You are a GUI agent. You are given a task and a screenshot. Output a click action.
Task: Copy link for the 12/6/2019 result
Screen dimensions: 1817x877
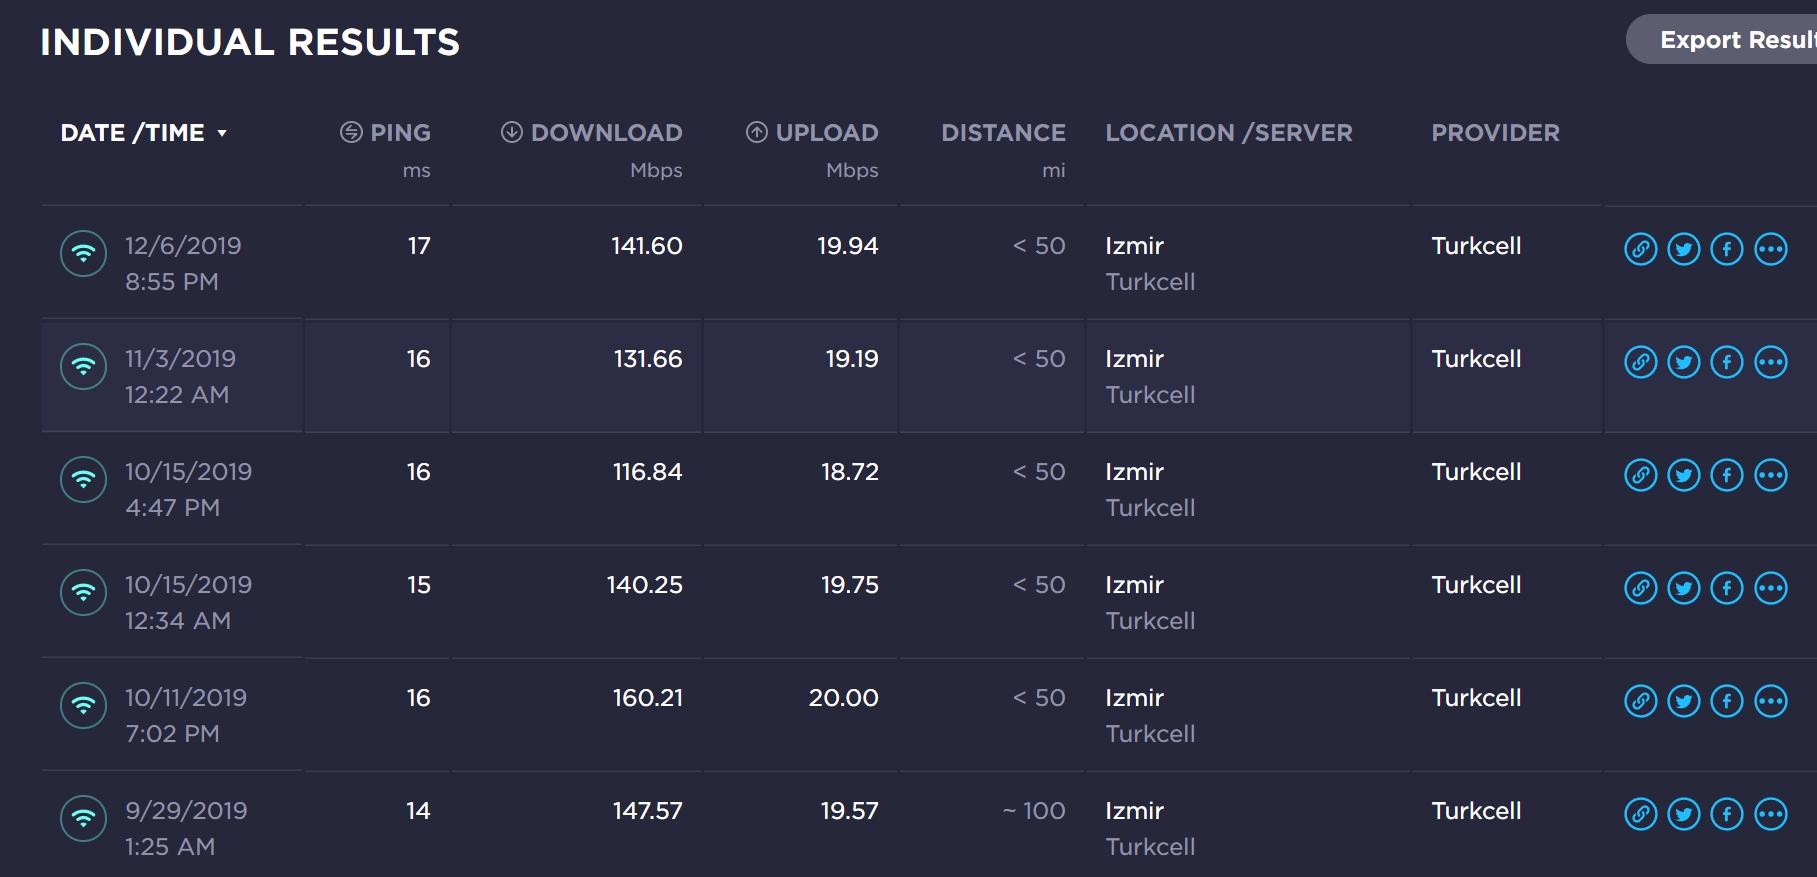pos(1640,249)
